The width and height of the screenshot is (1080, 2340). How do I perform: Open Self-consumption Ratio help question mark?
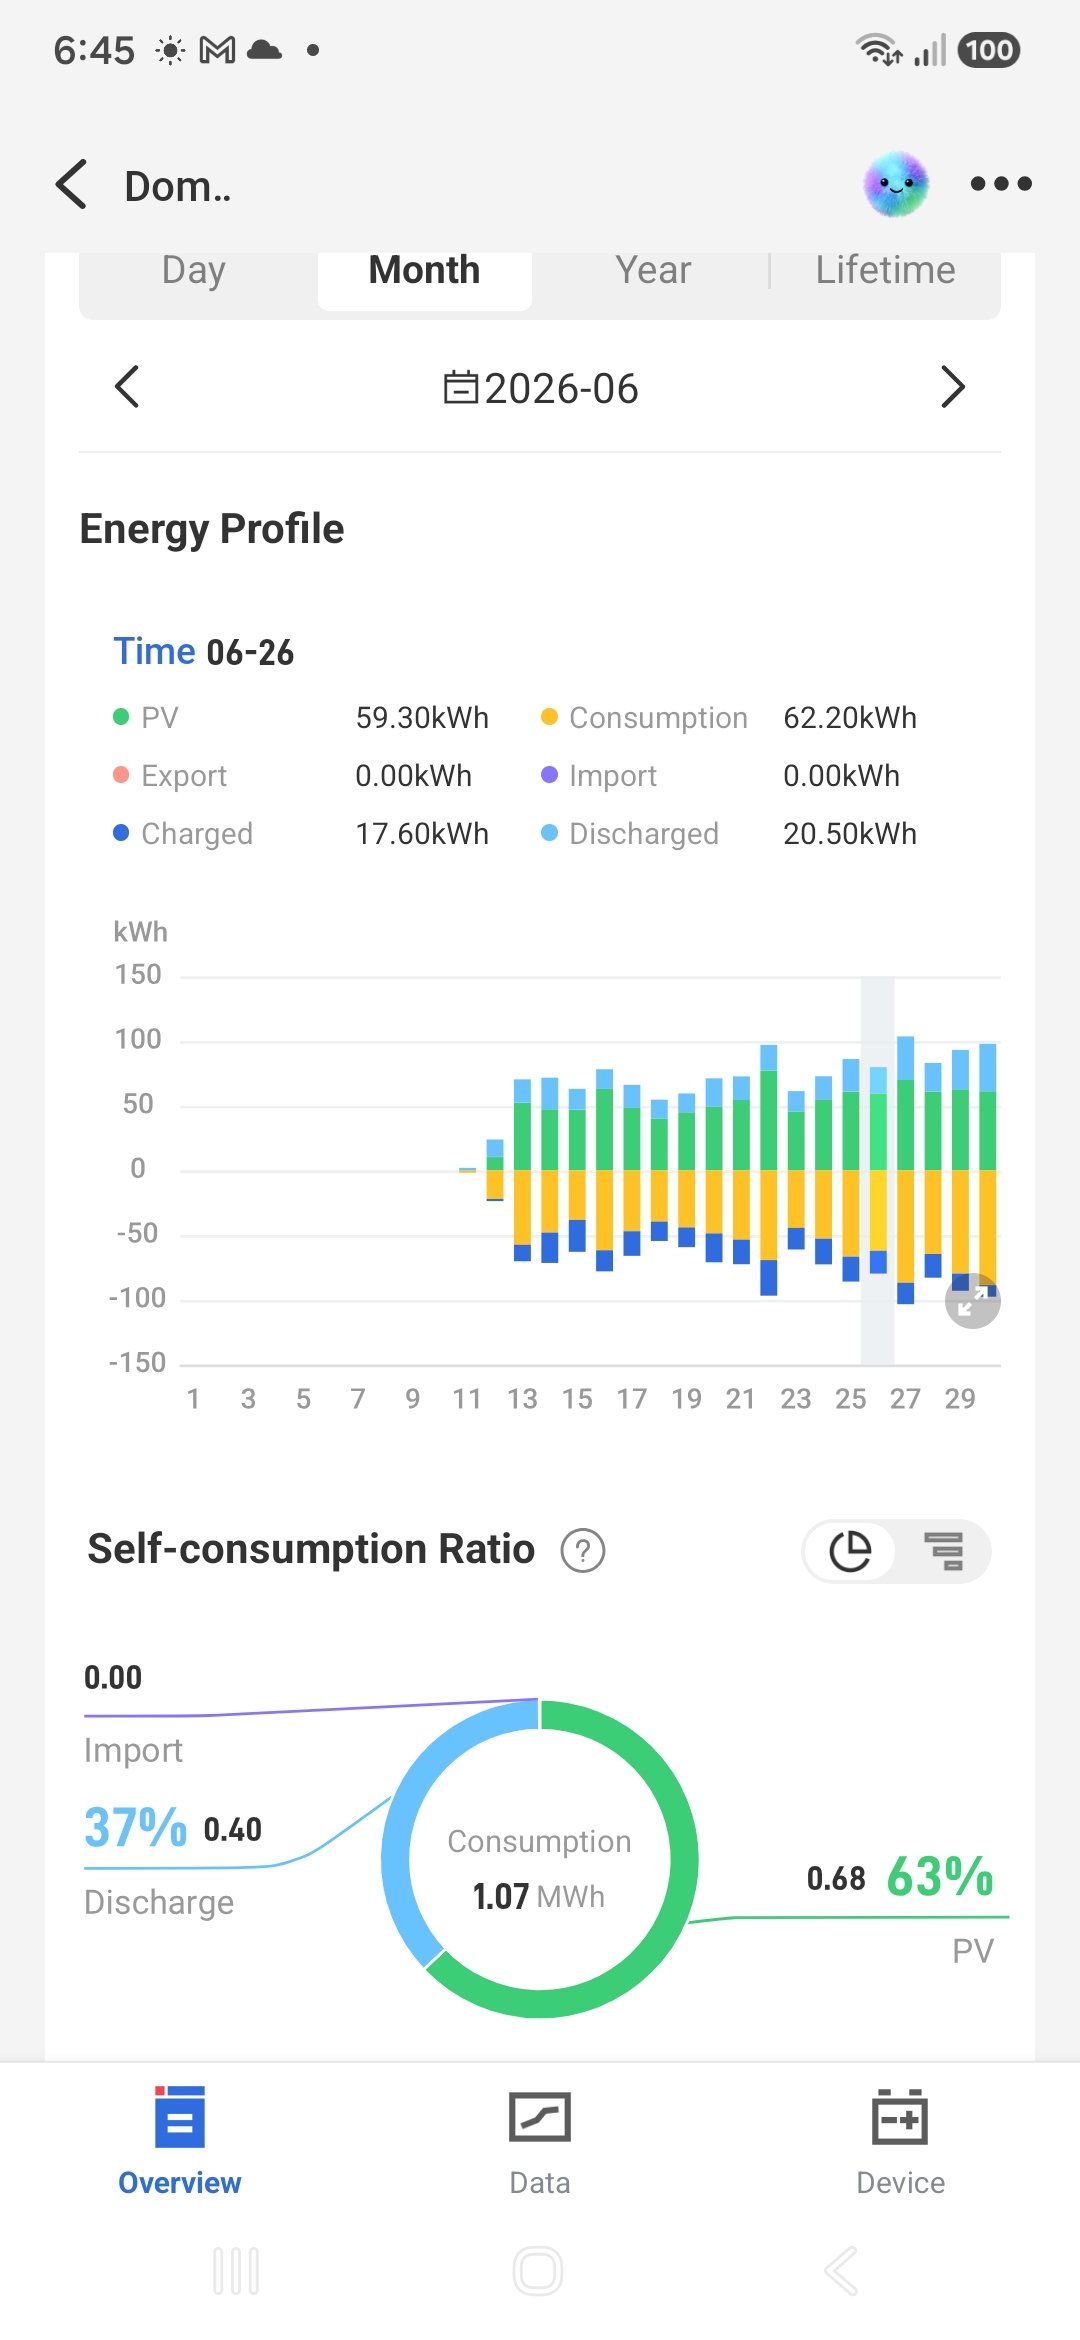point(583,1551)
